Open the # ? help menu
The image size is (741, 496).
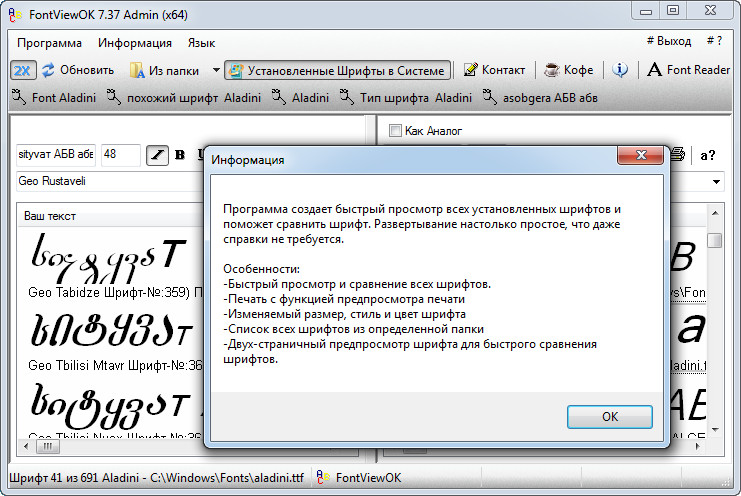tap(714, 41)
